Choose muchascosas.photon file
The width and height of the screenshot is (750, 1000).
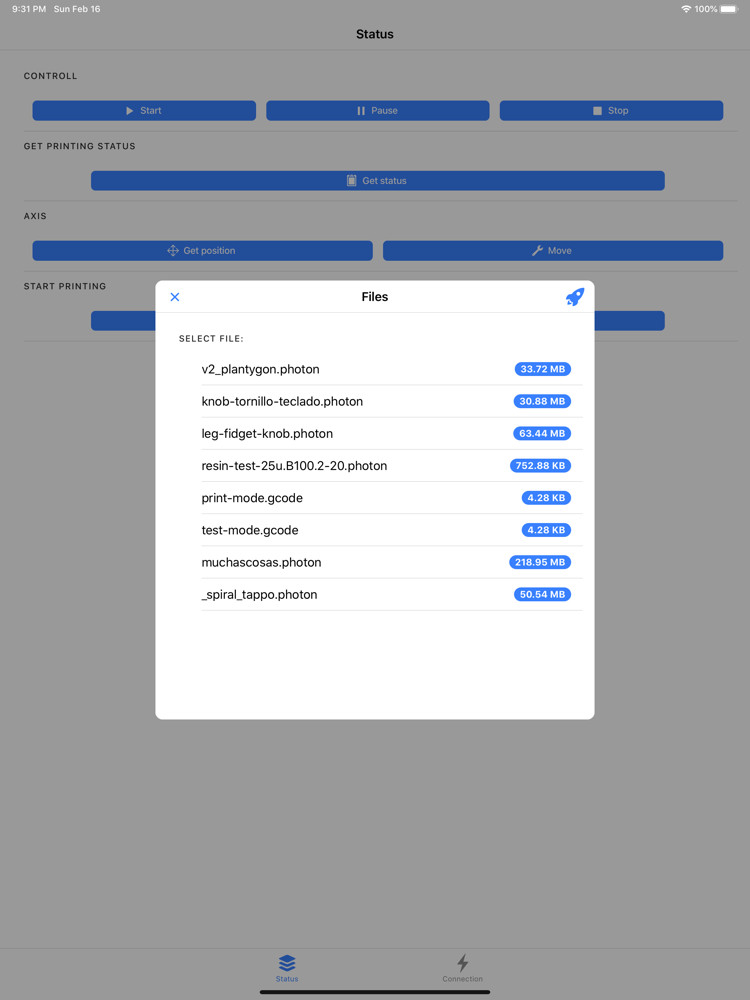(392, 562)
